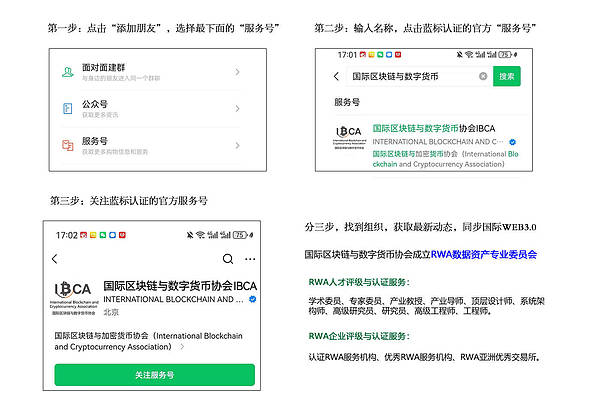The image size is (600, 407).
Task: Expand the profile description chevron arrow
Action: 181,347
